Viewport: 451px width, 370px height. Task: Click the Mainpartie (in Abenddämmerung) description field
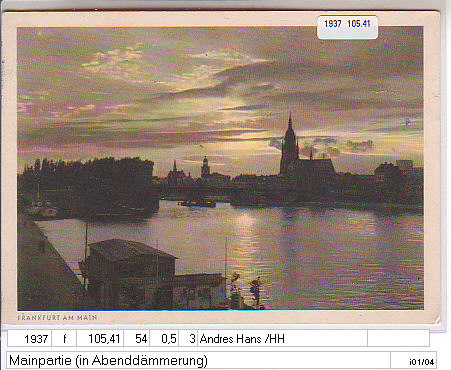198,361
